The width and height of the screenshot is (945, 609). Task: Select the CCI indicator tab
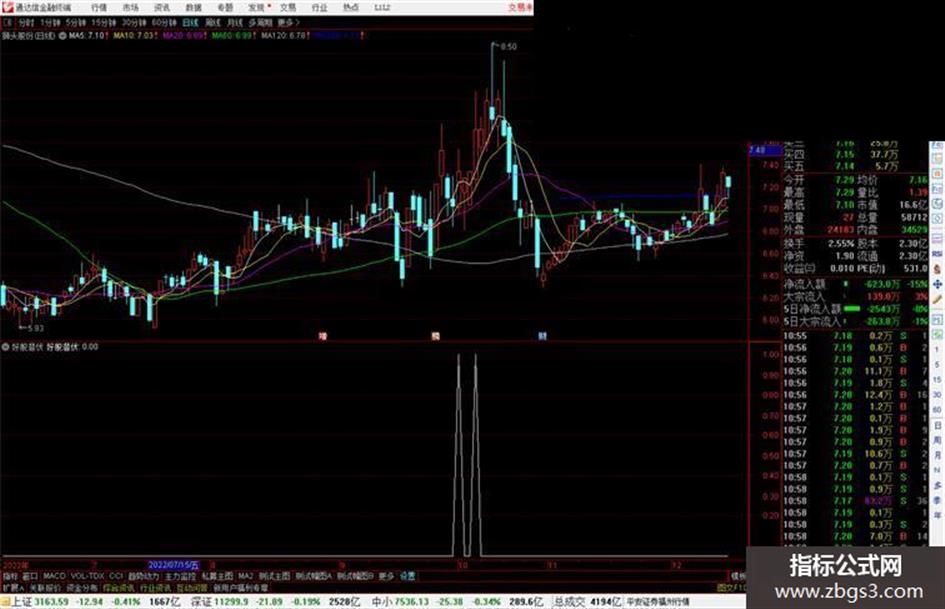116,576
